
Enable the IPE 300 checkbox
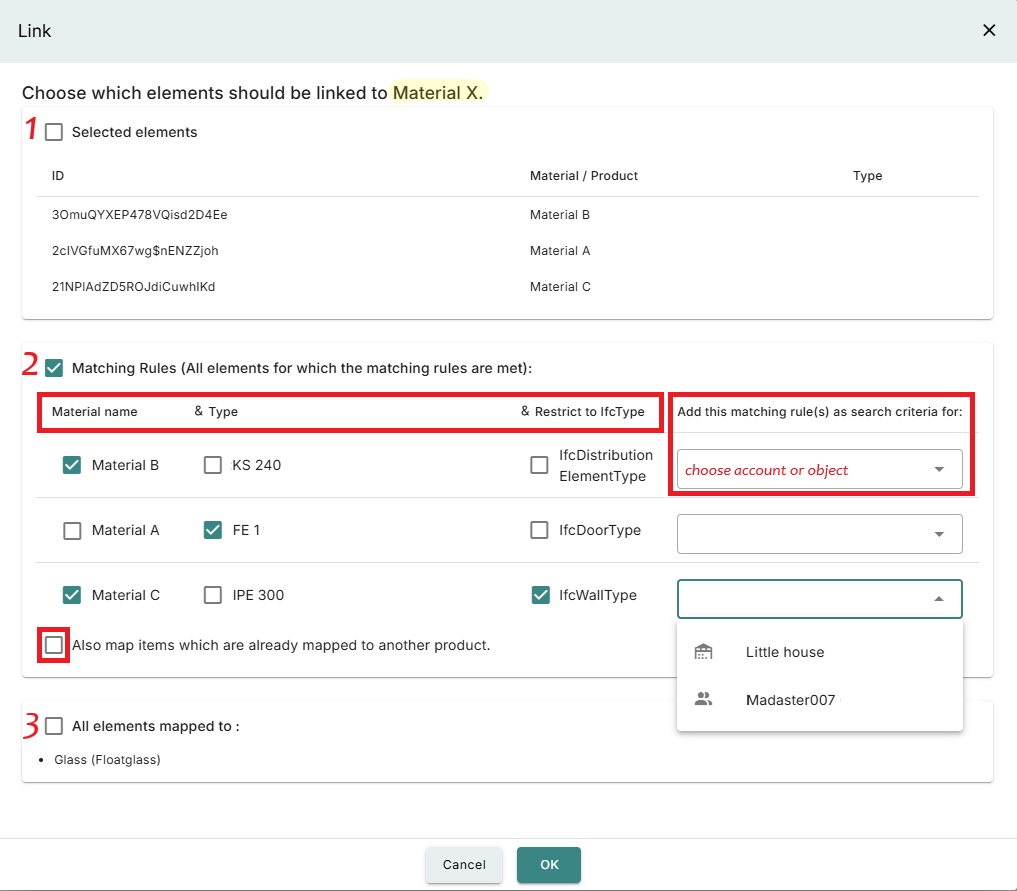coord(213,595)
